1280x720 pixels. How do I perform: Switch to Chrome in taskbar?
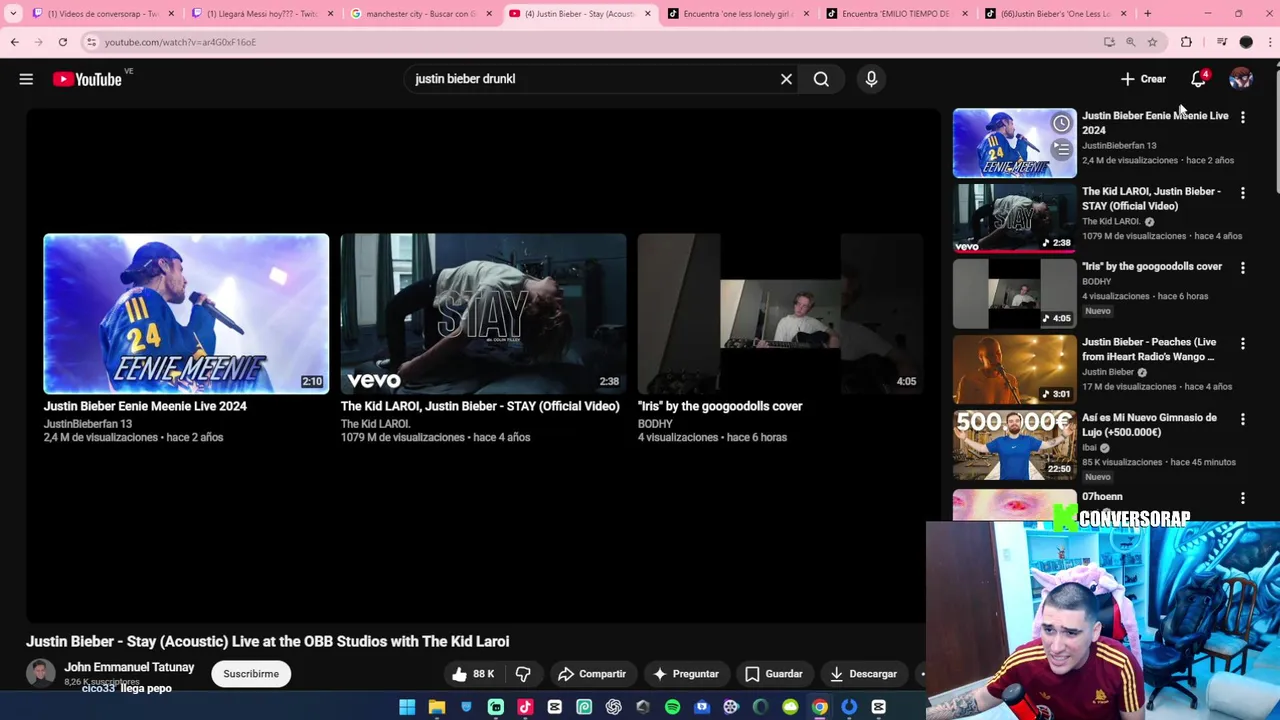pyautogui.click(x=819, y=707)
